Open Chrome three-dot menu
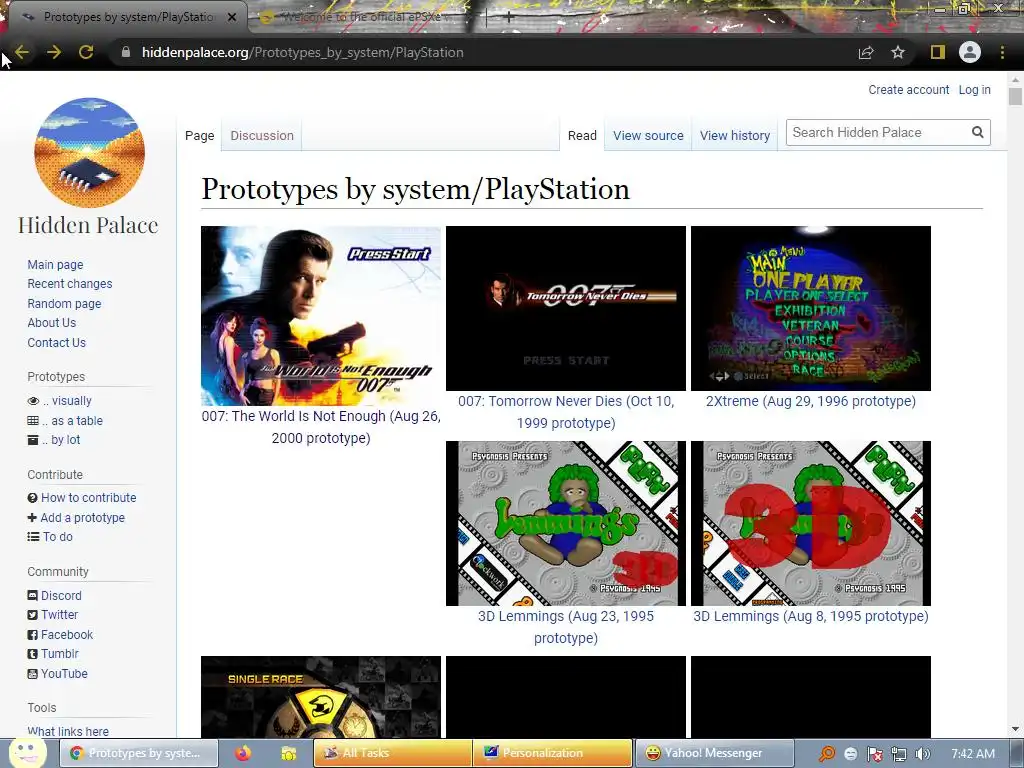This screenshot has height=768, width=1024. pyautogui.click(x=1002, y=52)
